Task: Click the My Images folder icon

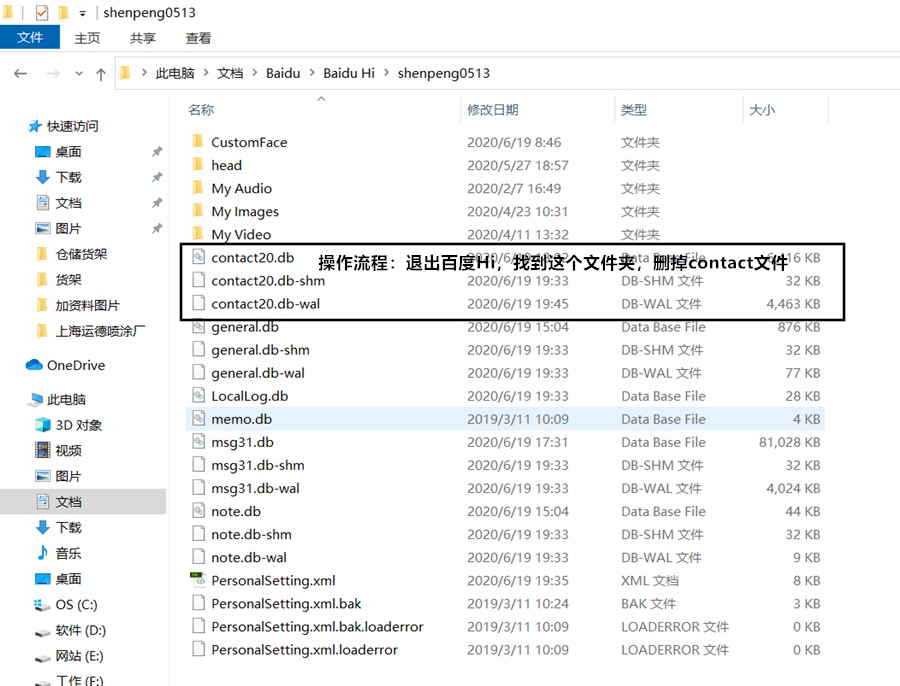Action: tap(197, 211)
